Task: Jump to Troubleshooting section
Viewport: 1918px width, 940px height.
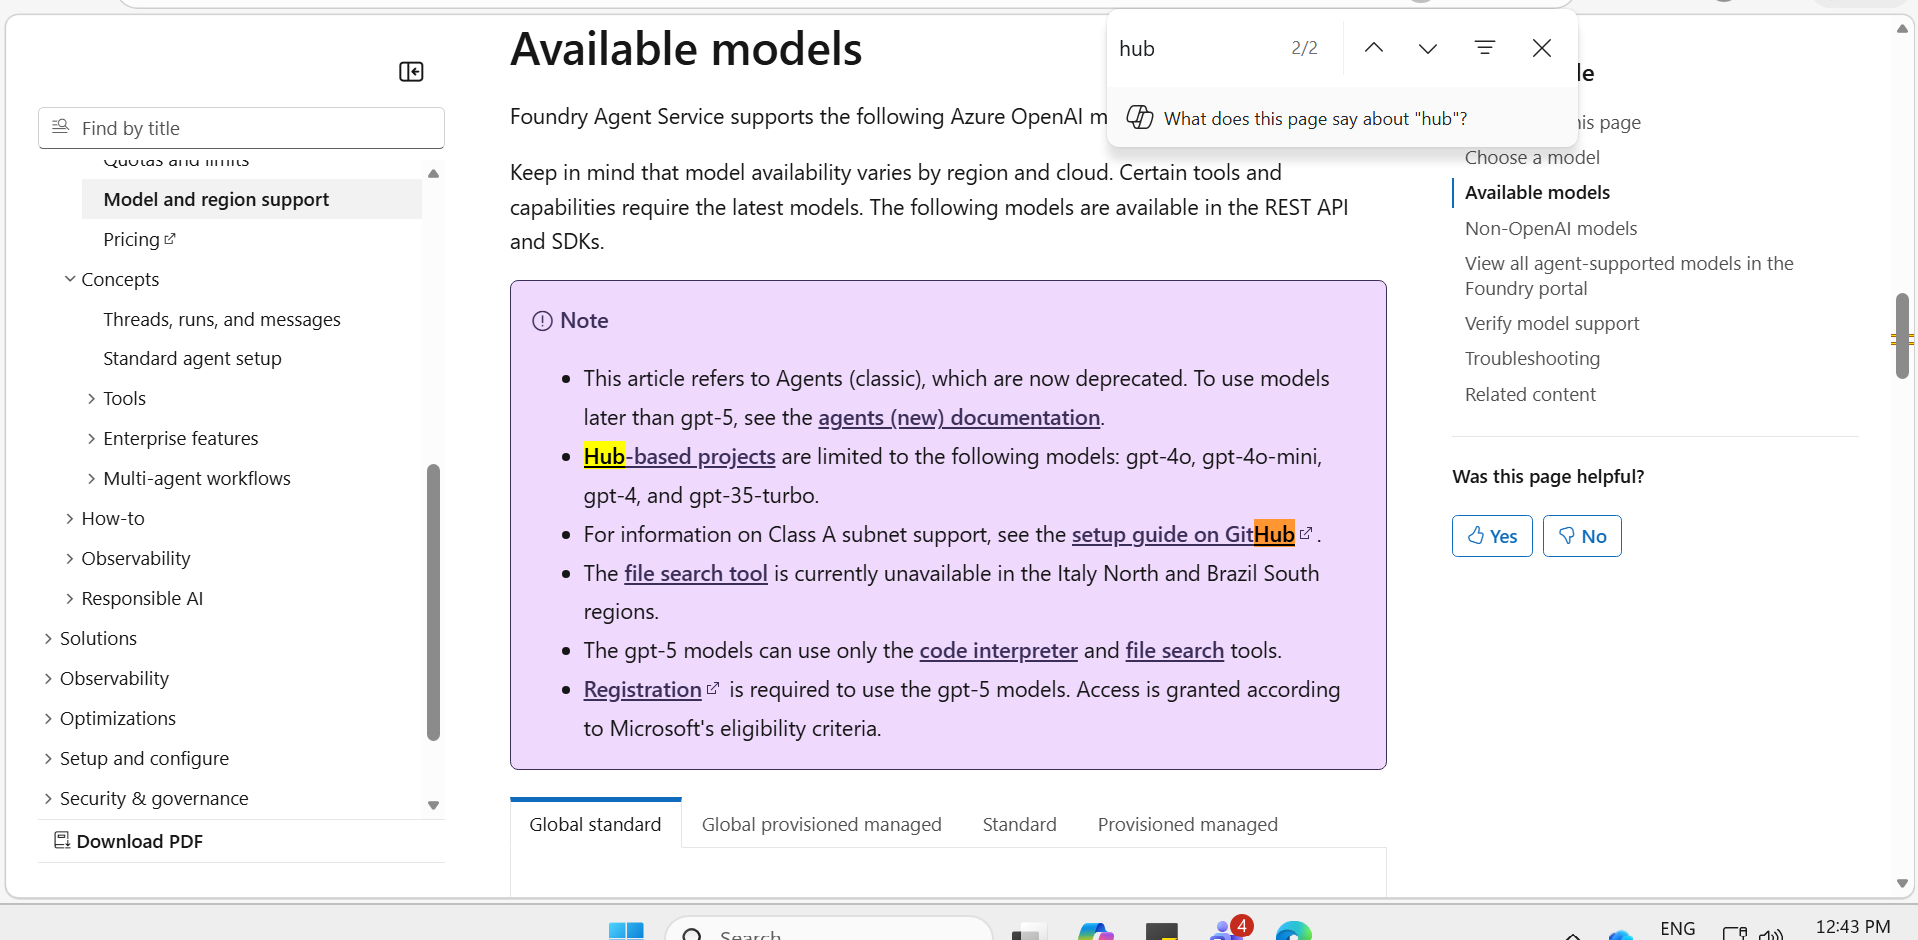Action: point(1532,358)
